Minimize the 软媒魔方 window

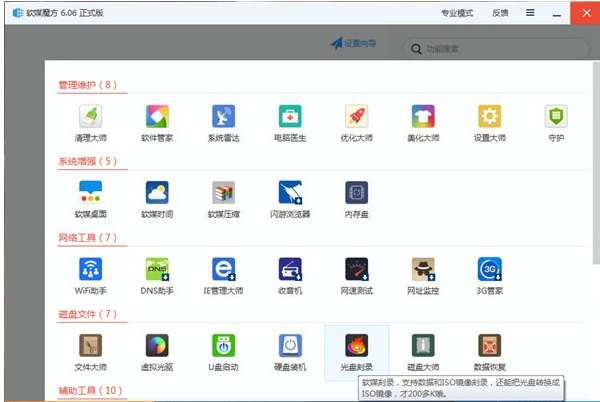coord(557,14)
